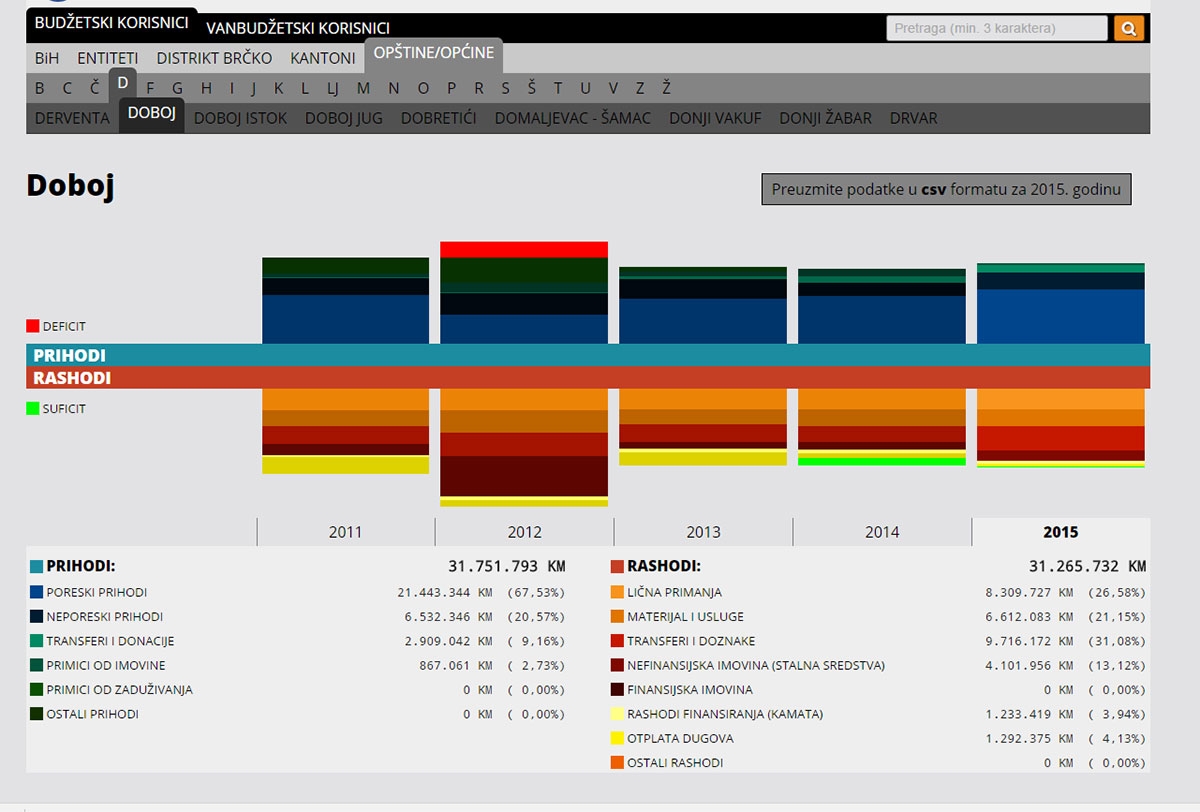This screenshot has height=812, width=1200.
Task: Select the 2014 year column
Action: [x=882, y=532]
